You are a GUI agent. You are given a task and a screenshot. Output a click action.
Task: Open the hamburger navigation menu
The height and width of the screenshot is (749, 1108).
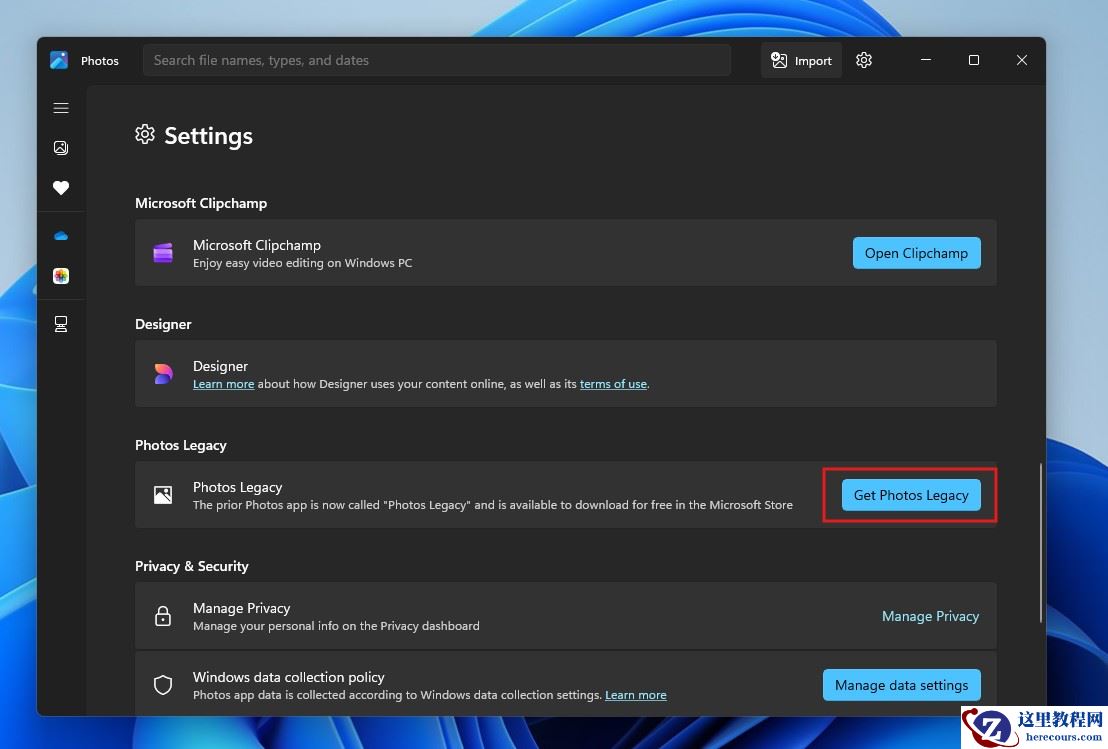(61, 108)
